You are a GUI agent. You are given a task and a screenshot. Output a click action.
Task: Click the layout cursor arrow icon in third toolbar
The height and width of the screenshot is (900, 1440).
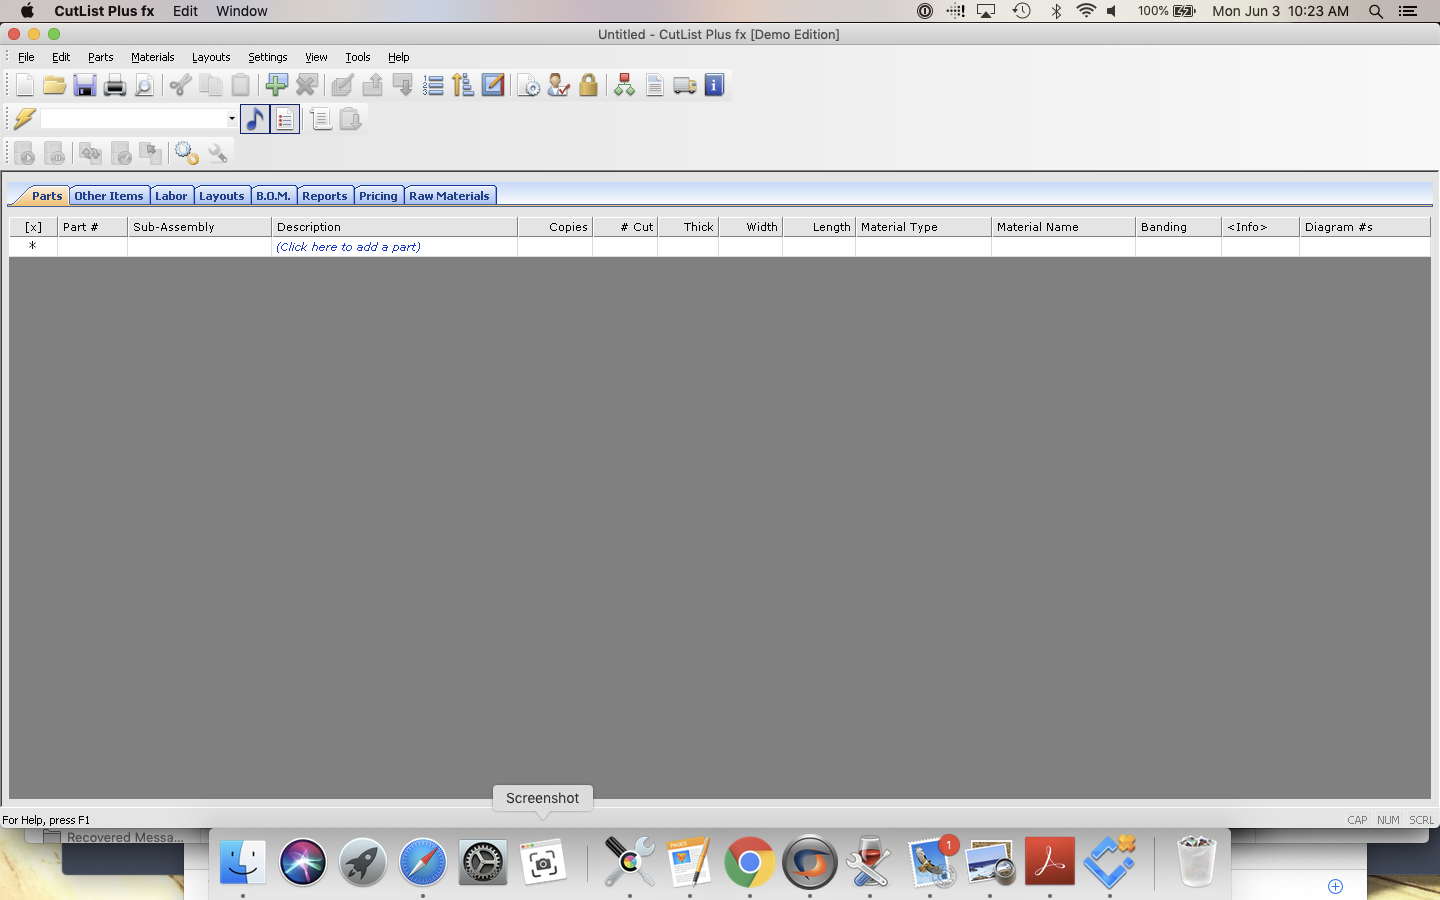pos(151,153)
